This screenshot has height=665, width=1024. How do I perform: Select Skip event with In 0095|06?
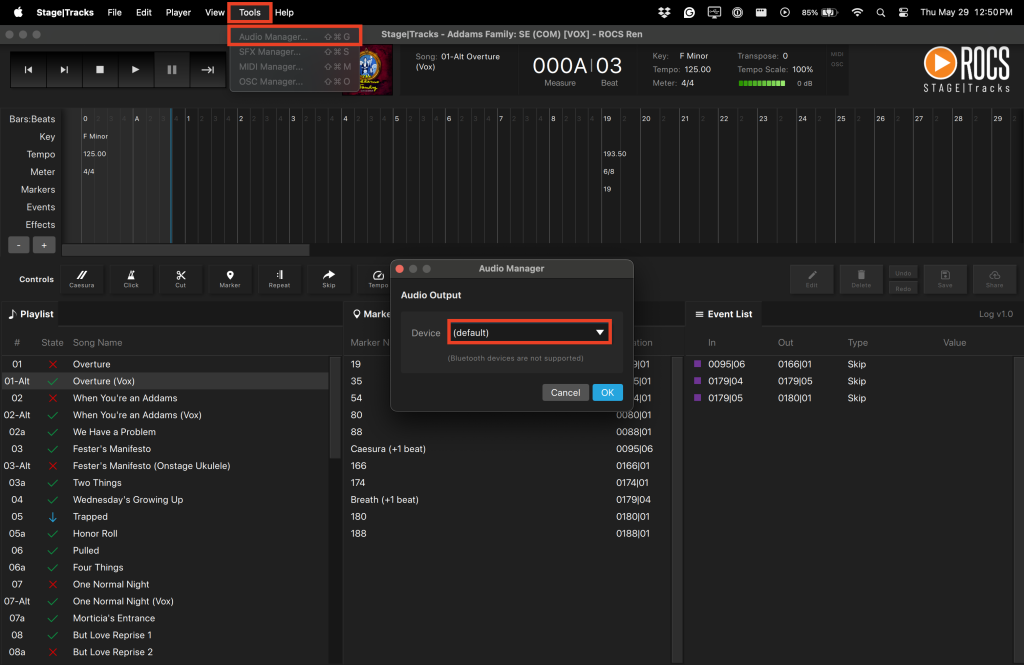point(850,364)
